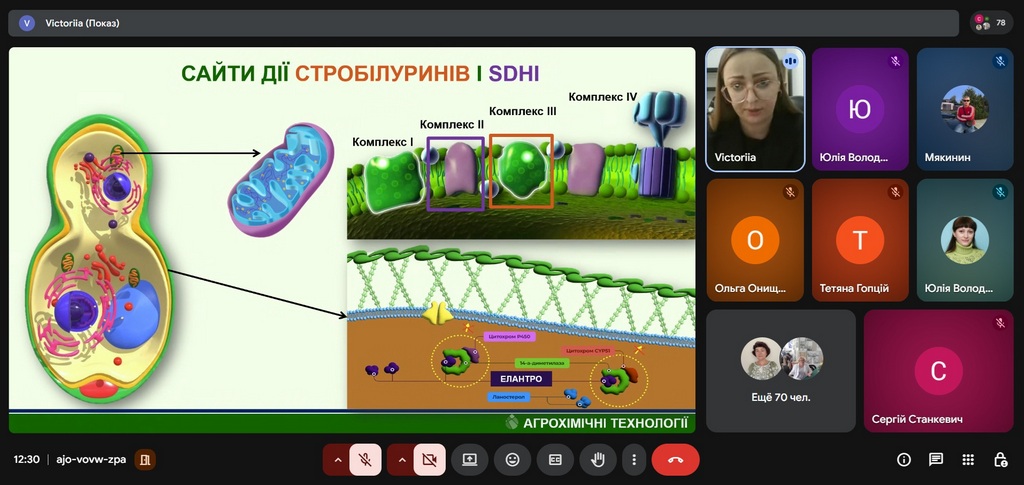Click the present screen icon

(469, 460)
